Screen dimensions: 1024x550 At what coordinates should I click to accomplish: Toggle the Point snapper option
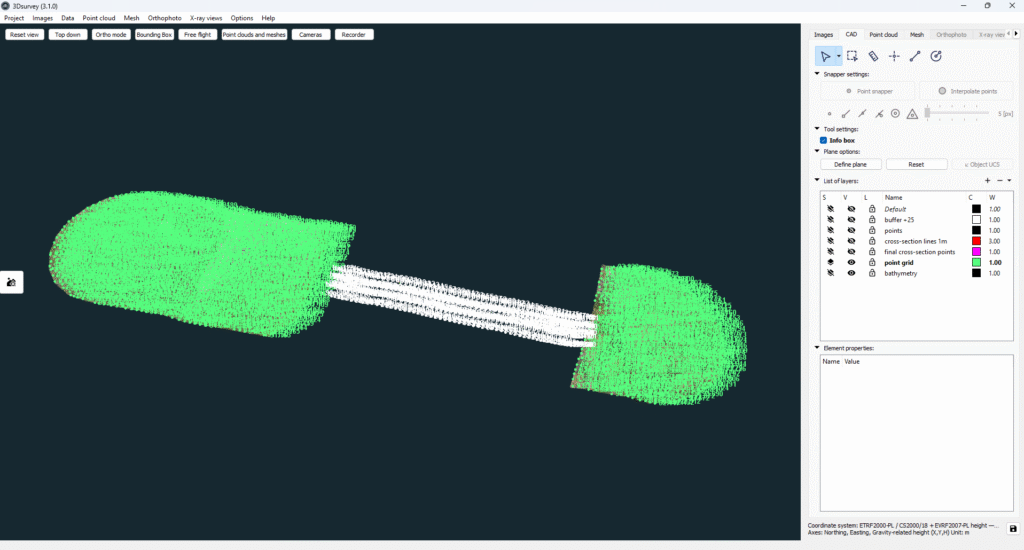tap(868, 91)
